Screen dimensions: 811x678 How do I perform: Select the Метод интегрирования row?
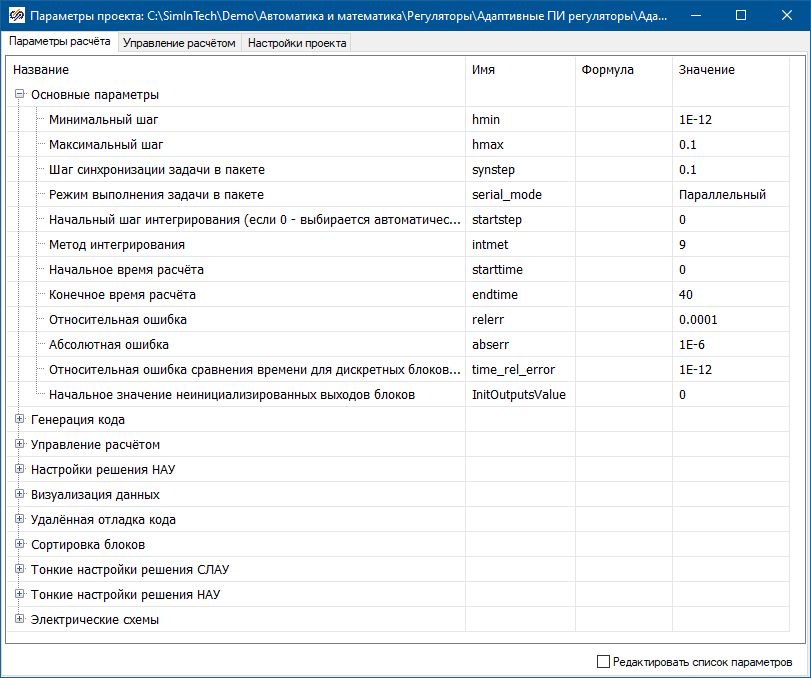pos(117,245)
